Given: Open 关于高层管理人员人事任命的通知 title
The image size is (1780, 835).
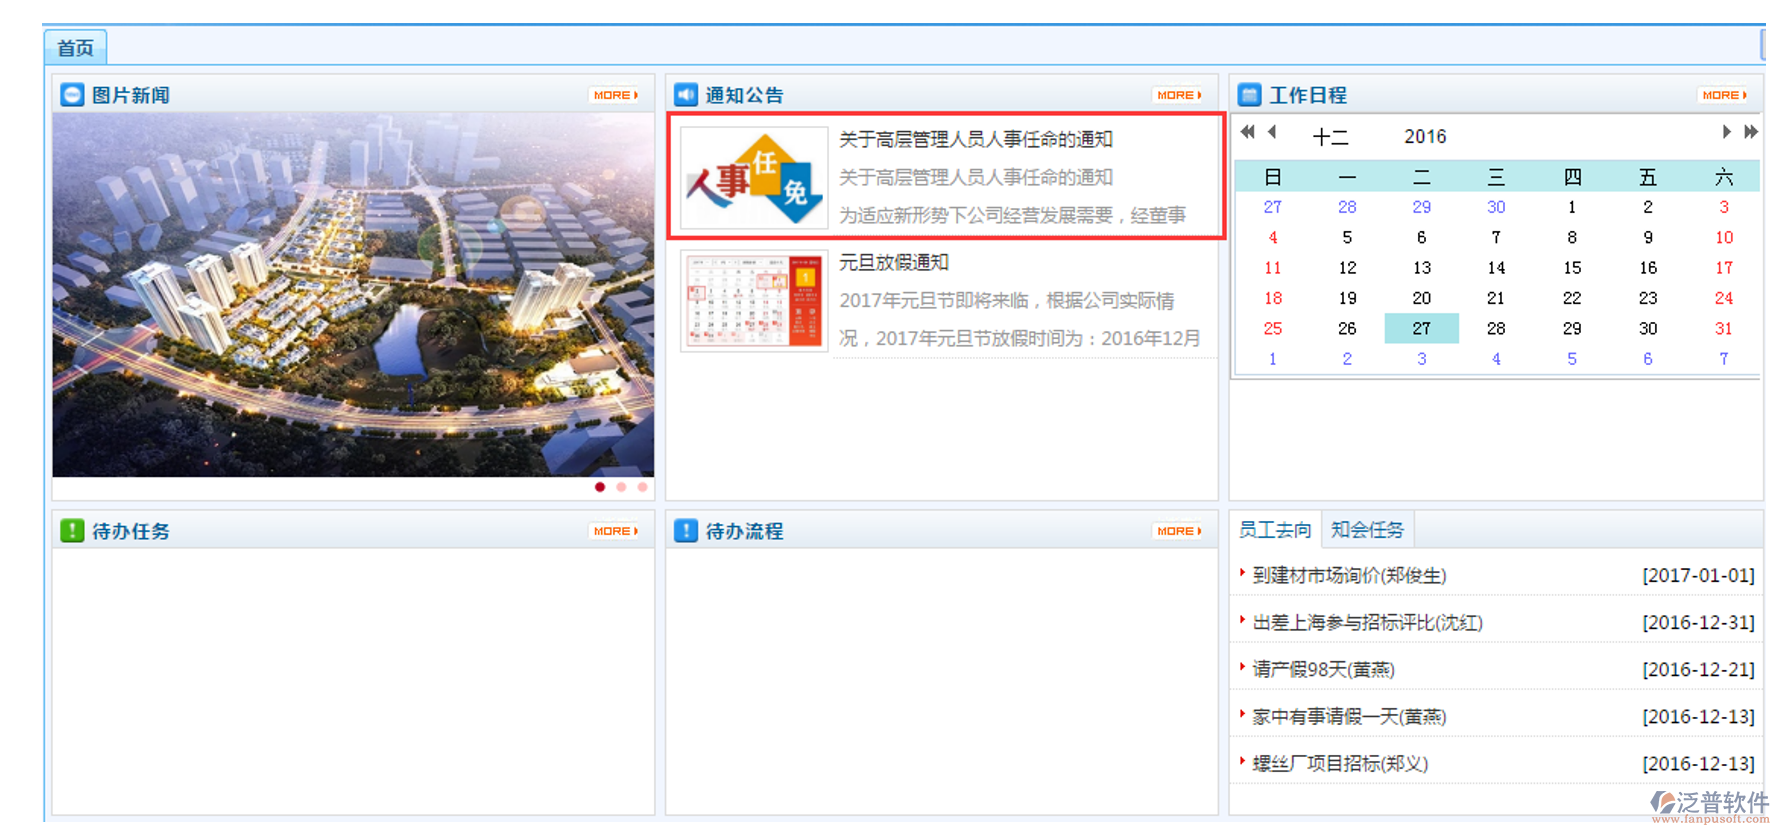Looking at the screenshot, I should 976,140.
